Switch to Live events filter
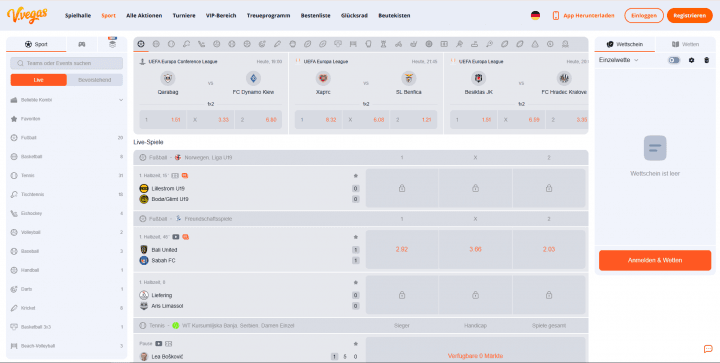Image resolution: width=720 pixels, height=363 pixels. pos(39,80)
